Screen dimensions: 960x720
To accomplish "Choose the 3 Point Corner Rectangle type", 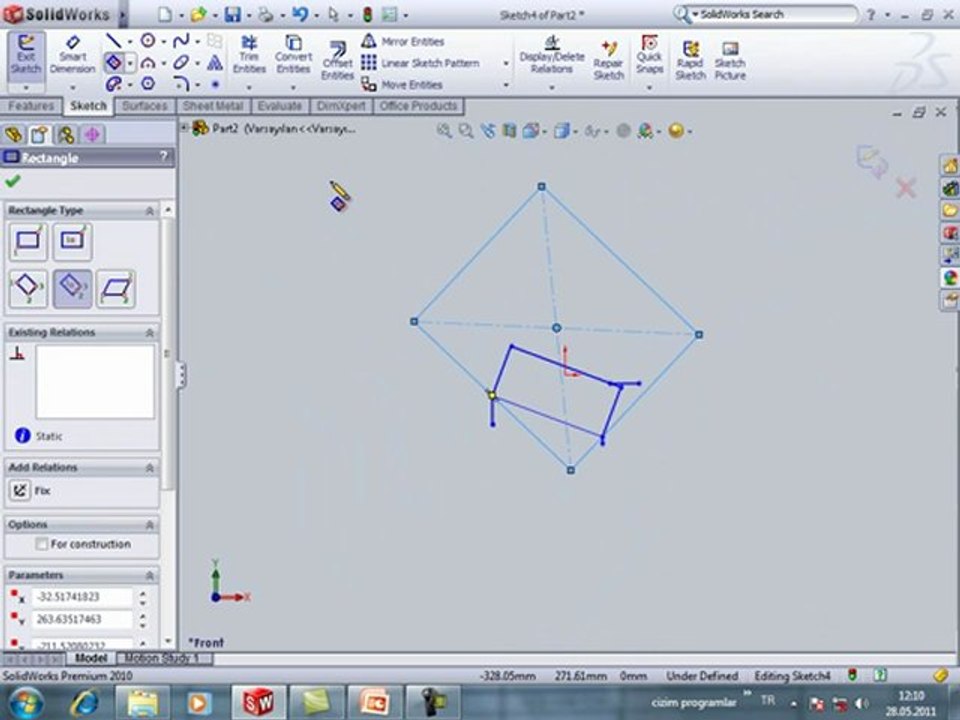I will [x=28, y=288].
